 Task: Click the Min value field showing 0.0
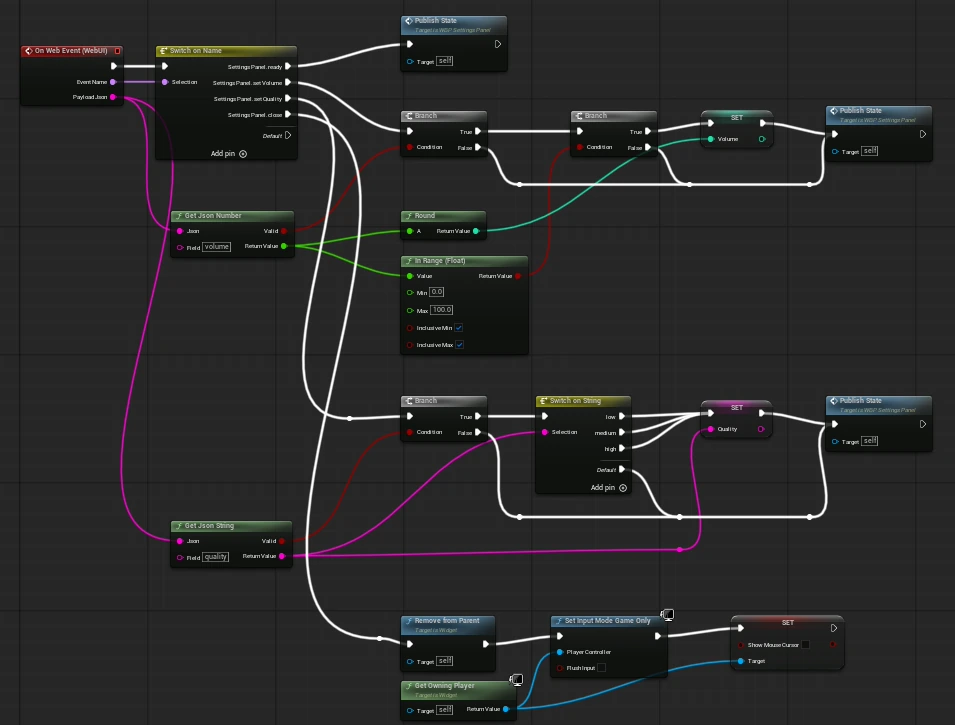(x=437, y=292)
